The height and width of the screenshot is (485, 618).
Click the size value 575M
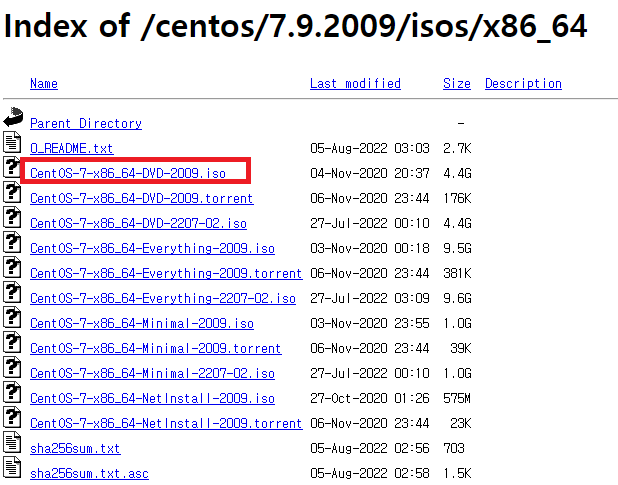pos(457,398)
